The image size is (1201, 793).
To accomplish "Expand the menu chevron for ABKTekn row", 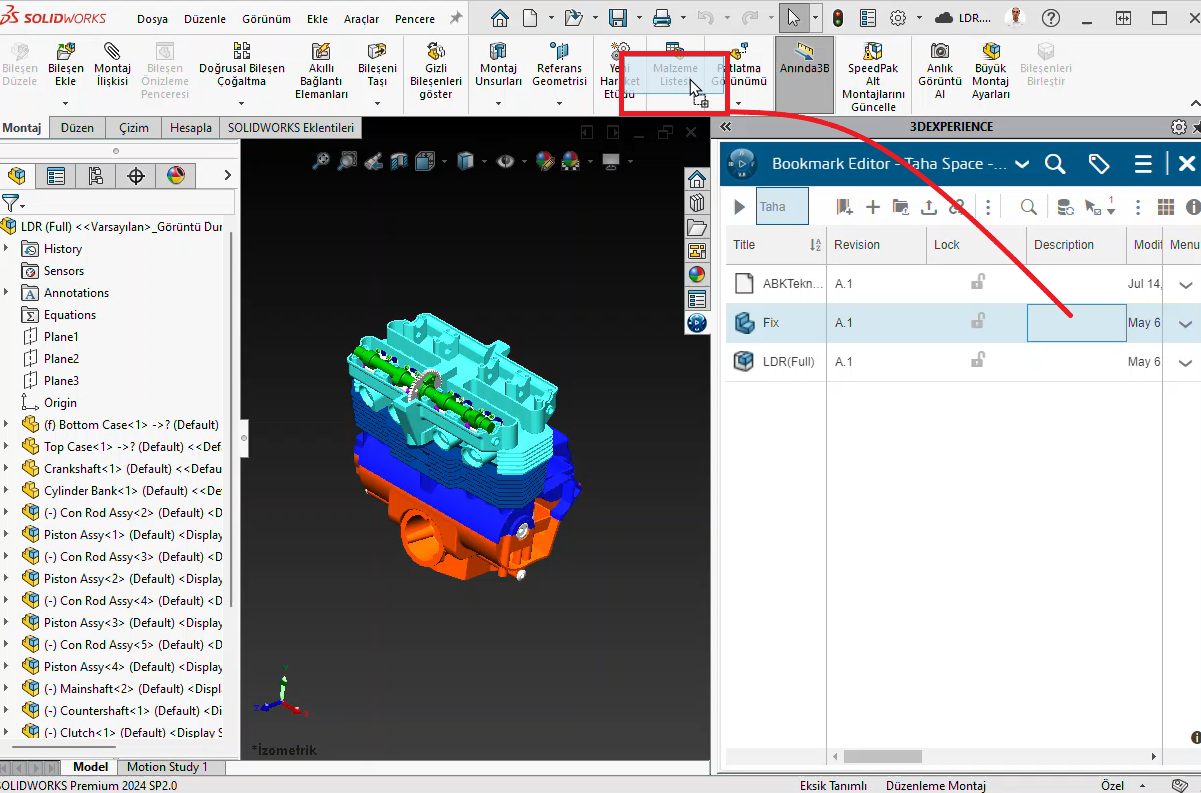I will click(x=1185, y=285).
